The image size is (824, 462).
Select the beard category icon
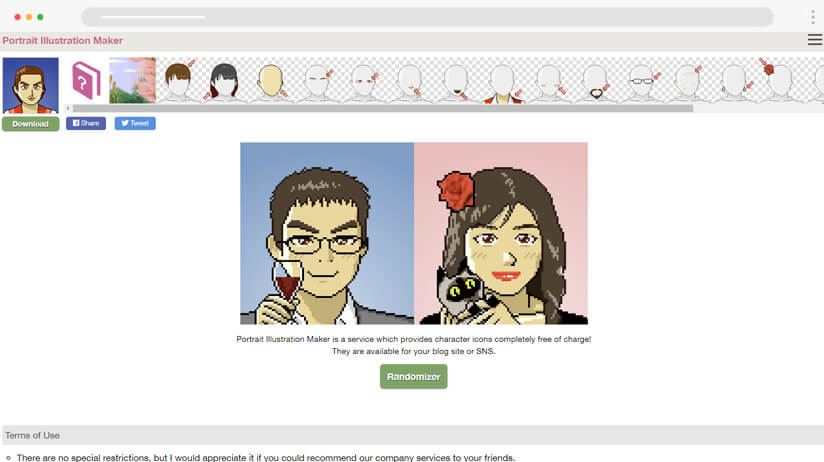coord(595,80)
